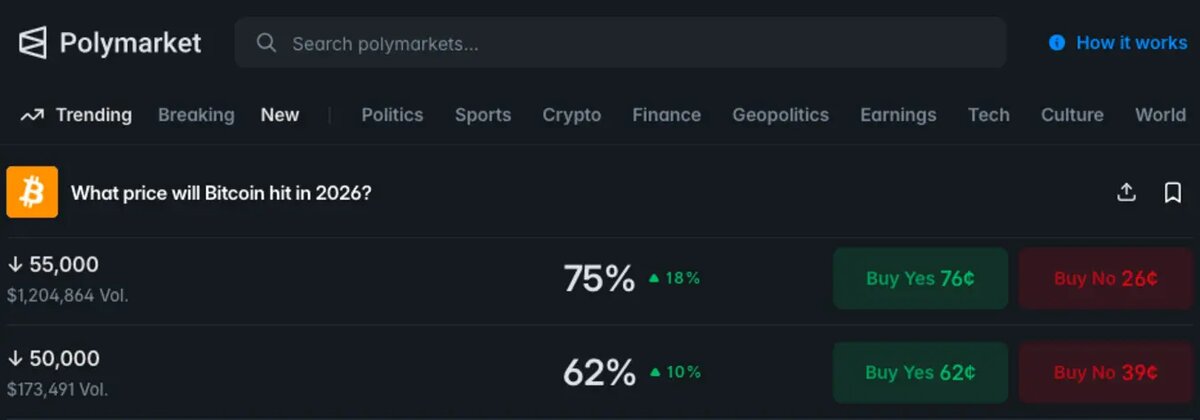Viewport: 1200px width, 420px height.
Task: Open the Bitcoin market icon
Action: [32, 192]
